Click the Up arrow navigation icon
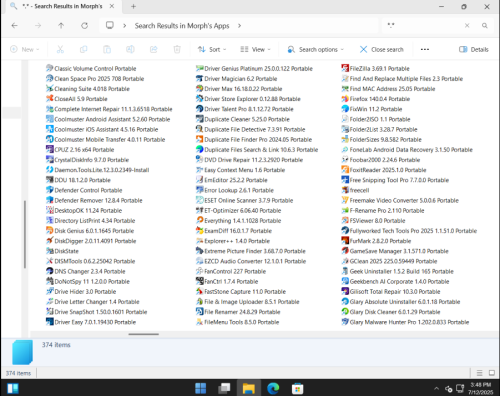Screen dimensions: 500x396 point(61,26)
